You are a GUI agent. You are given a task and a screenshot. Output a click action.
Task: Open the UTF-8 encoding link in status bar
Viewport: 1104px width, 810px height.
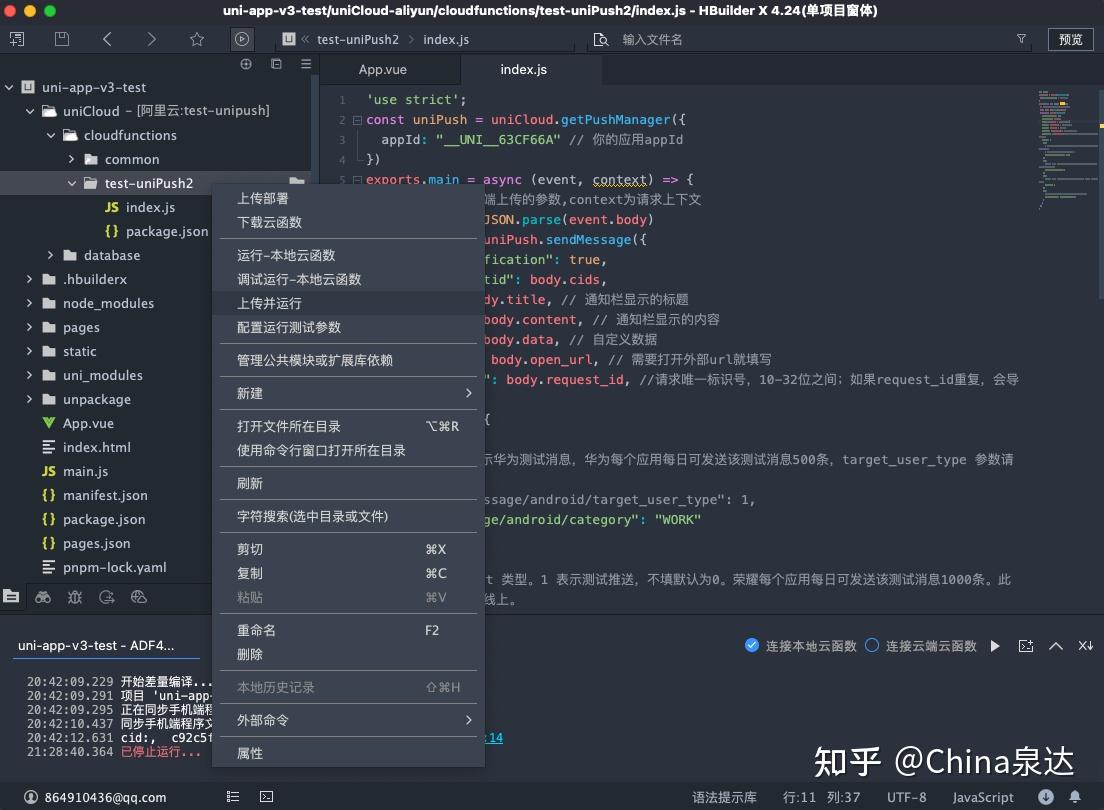click(x=906, y=797)
